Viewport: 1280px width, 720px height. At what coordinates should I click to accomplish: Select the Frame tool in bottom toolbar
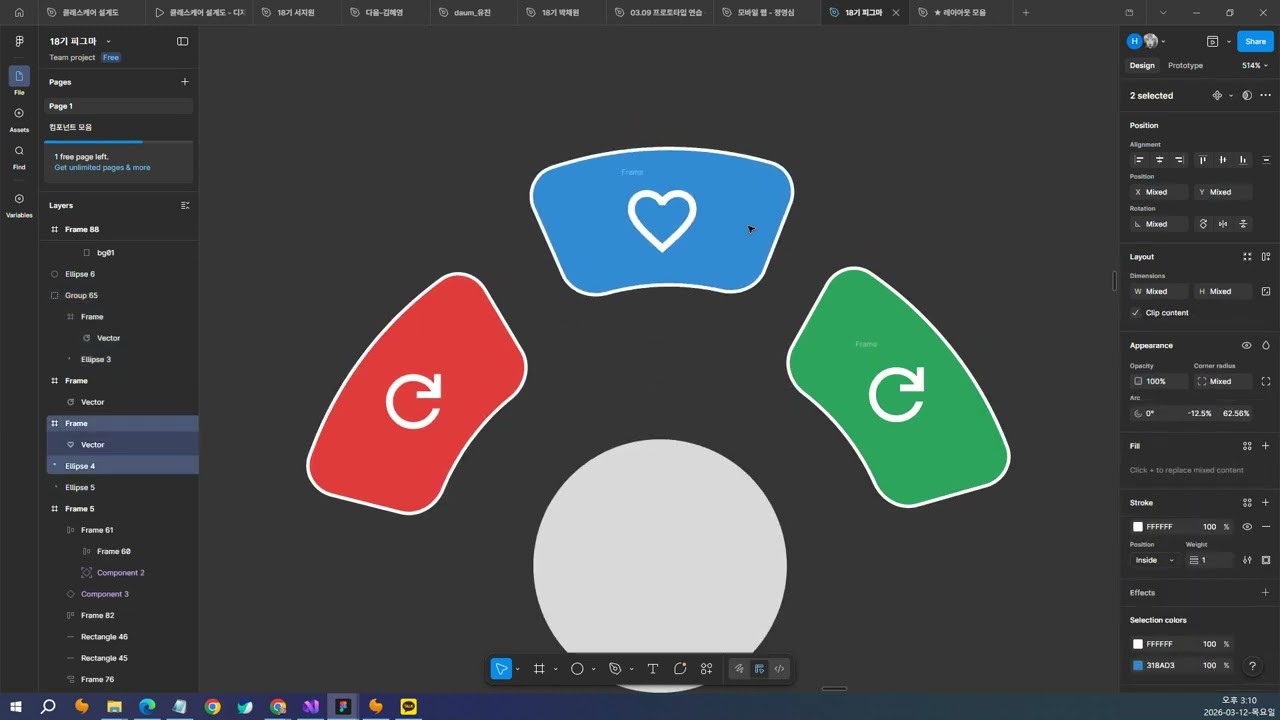pos(539,669)
